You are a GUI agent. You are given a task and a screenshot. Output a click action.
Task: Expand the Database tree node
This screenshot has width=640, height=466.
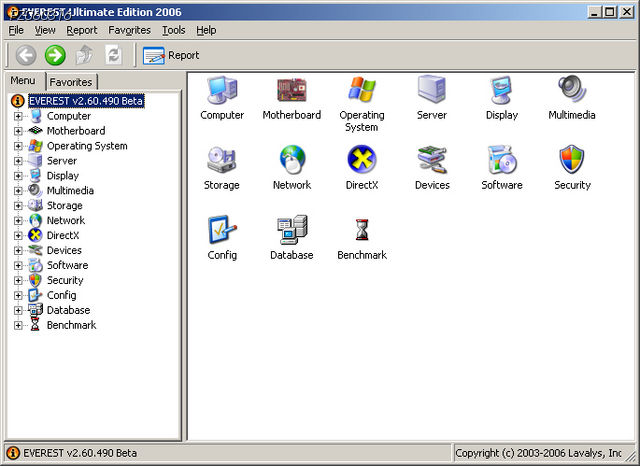tap(18, 310)
